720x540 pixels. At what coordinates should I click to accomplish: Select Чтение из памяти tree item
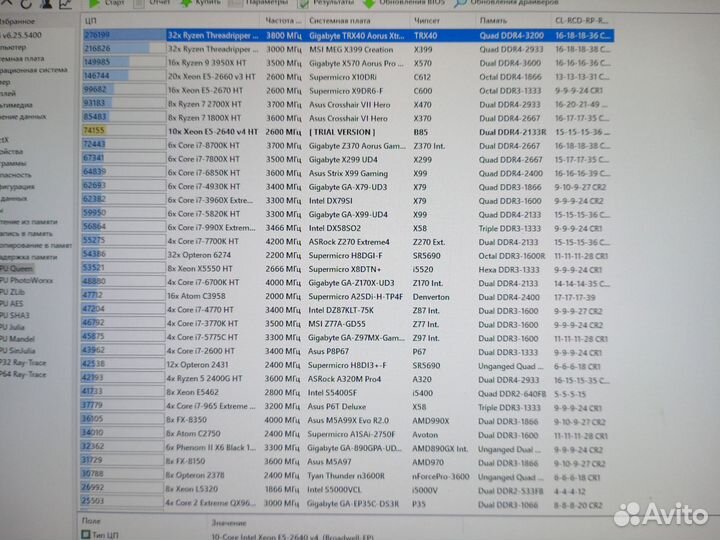tap(28, 222)
